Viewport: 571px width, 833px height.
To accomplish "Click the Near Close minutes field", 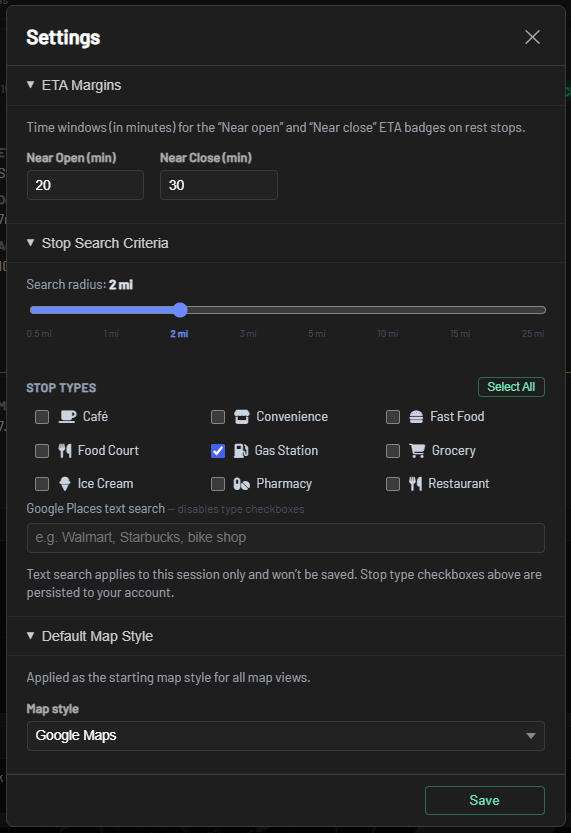I will click(219, 185).
